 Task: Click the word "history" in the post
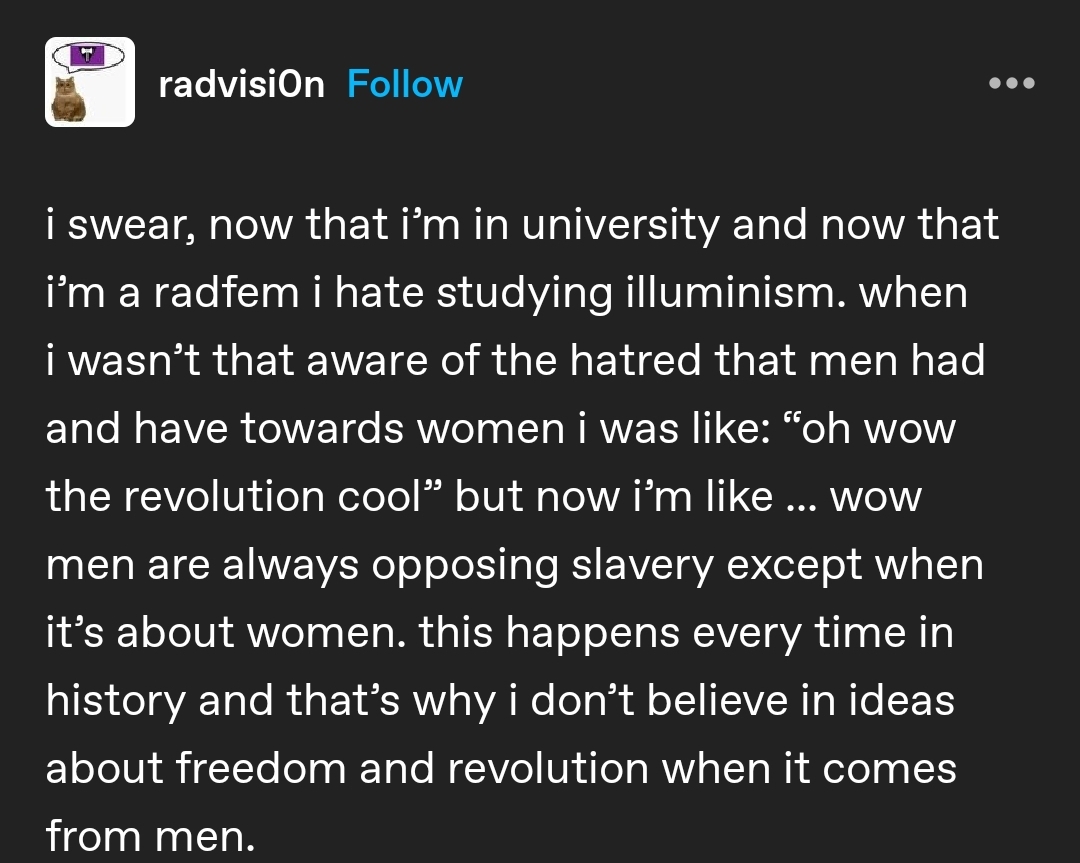(x=115, y=700)
